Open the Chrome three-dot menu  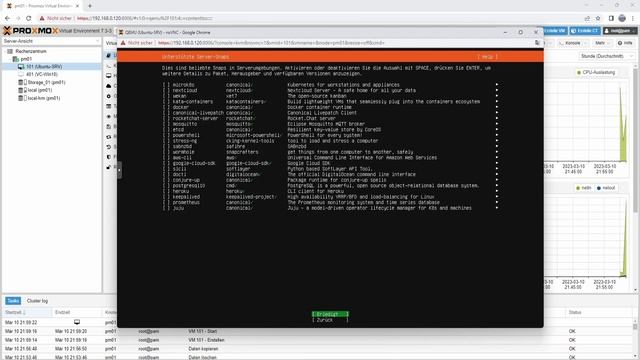tap(633, 18)
